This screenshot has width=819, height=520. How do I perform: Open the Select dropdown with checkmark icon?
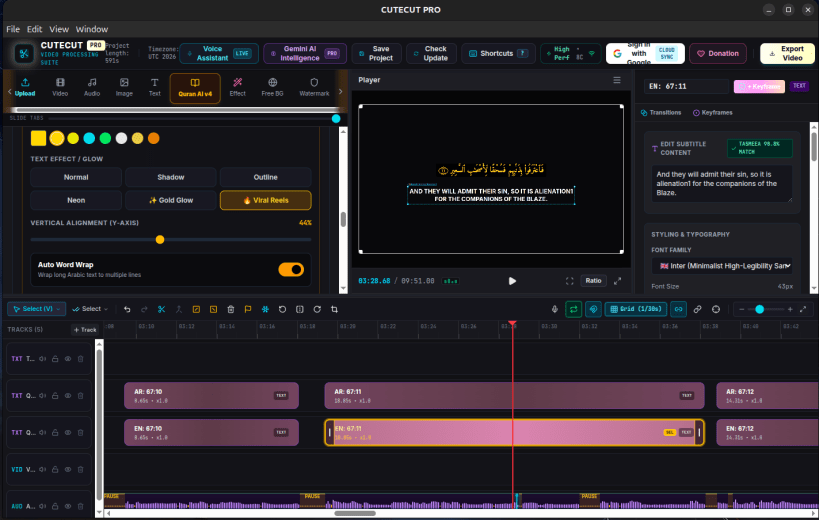coord(90,309)
